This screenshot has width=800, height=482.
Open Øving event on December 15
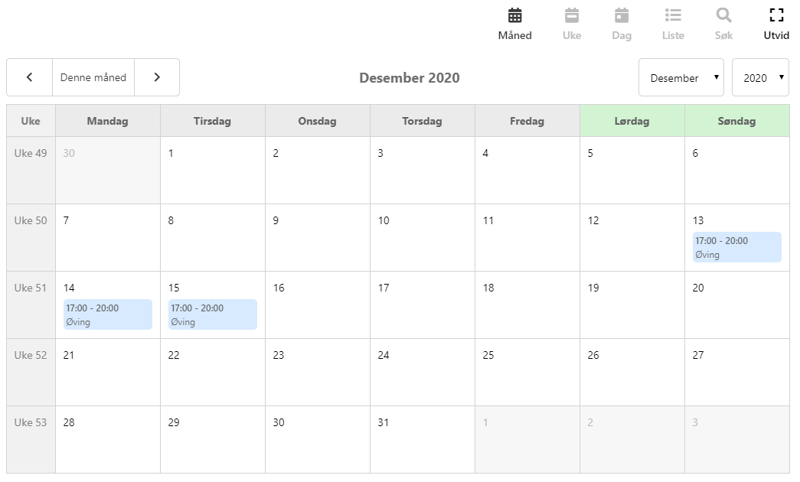pos(212,314)
